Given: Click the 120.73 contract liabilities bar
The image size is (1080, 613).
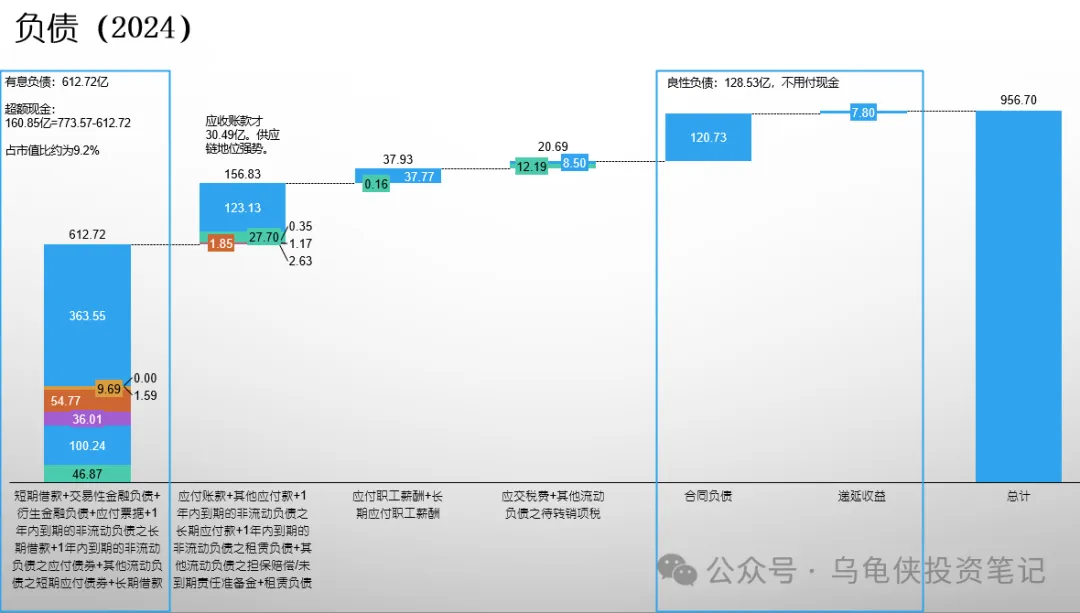Looking at the screenshot, I should tap(708, 137).
